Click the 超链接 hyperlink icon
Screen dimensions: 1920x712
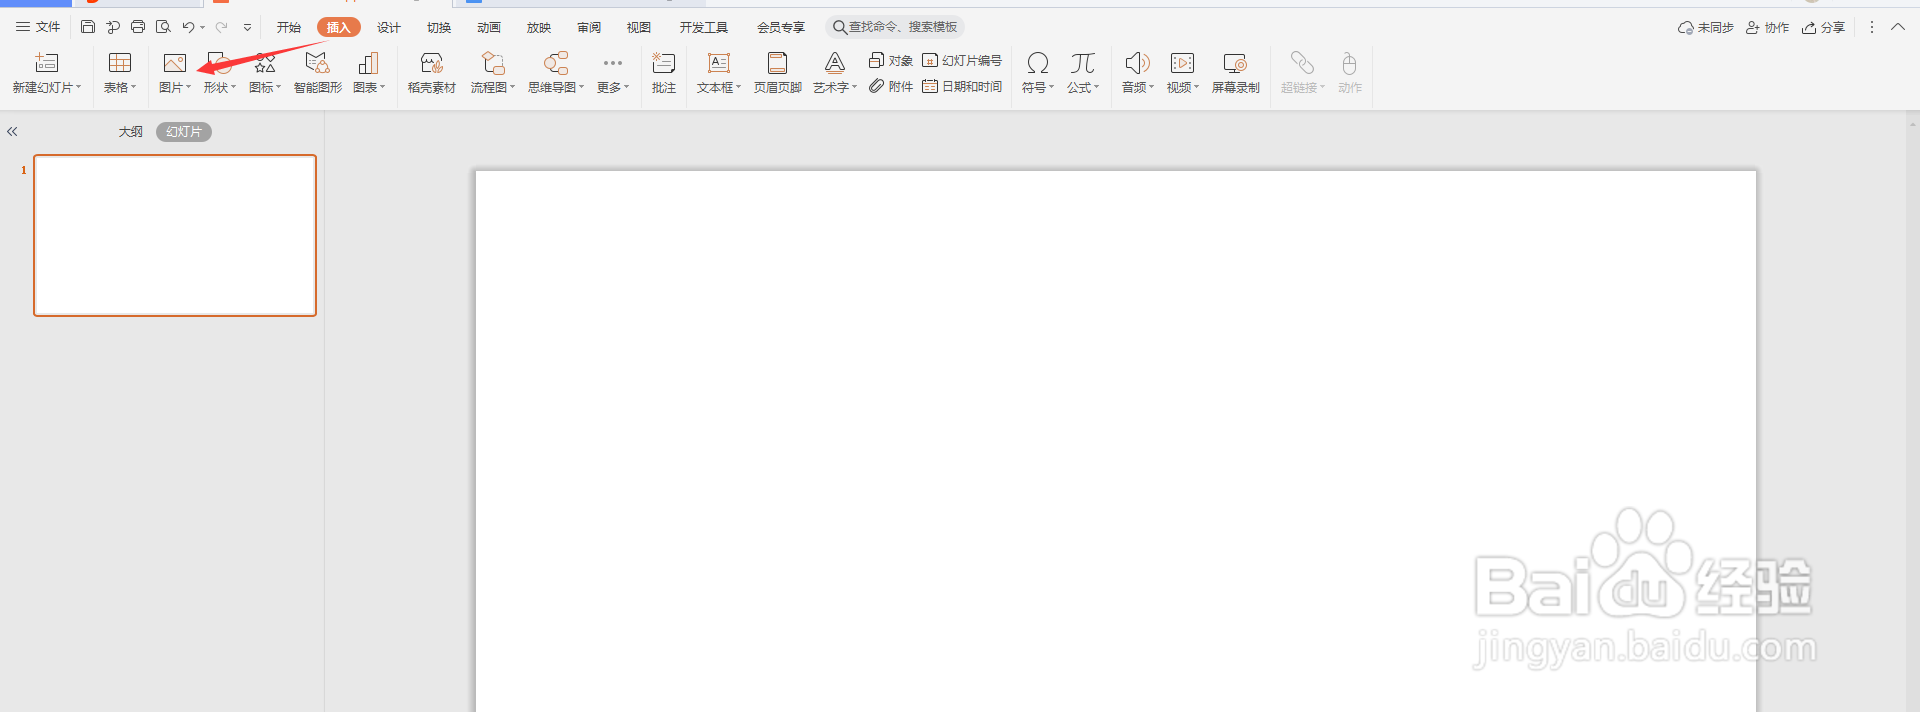coord(1302,63)
